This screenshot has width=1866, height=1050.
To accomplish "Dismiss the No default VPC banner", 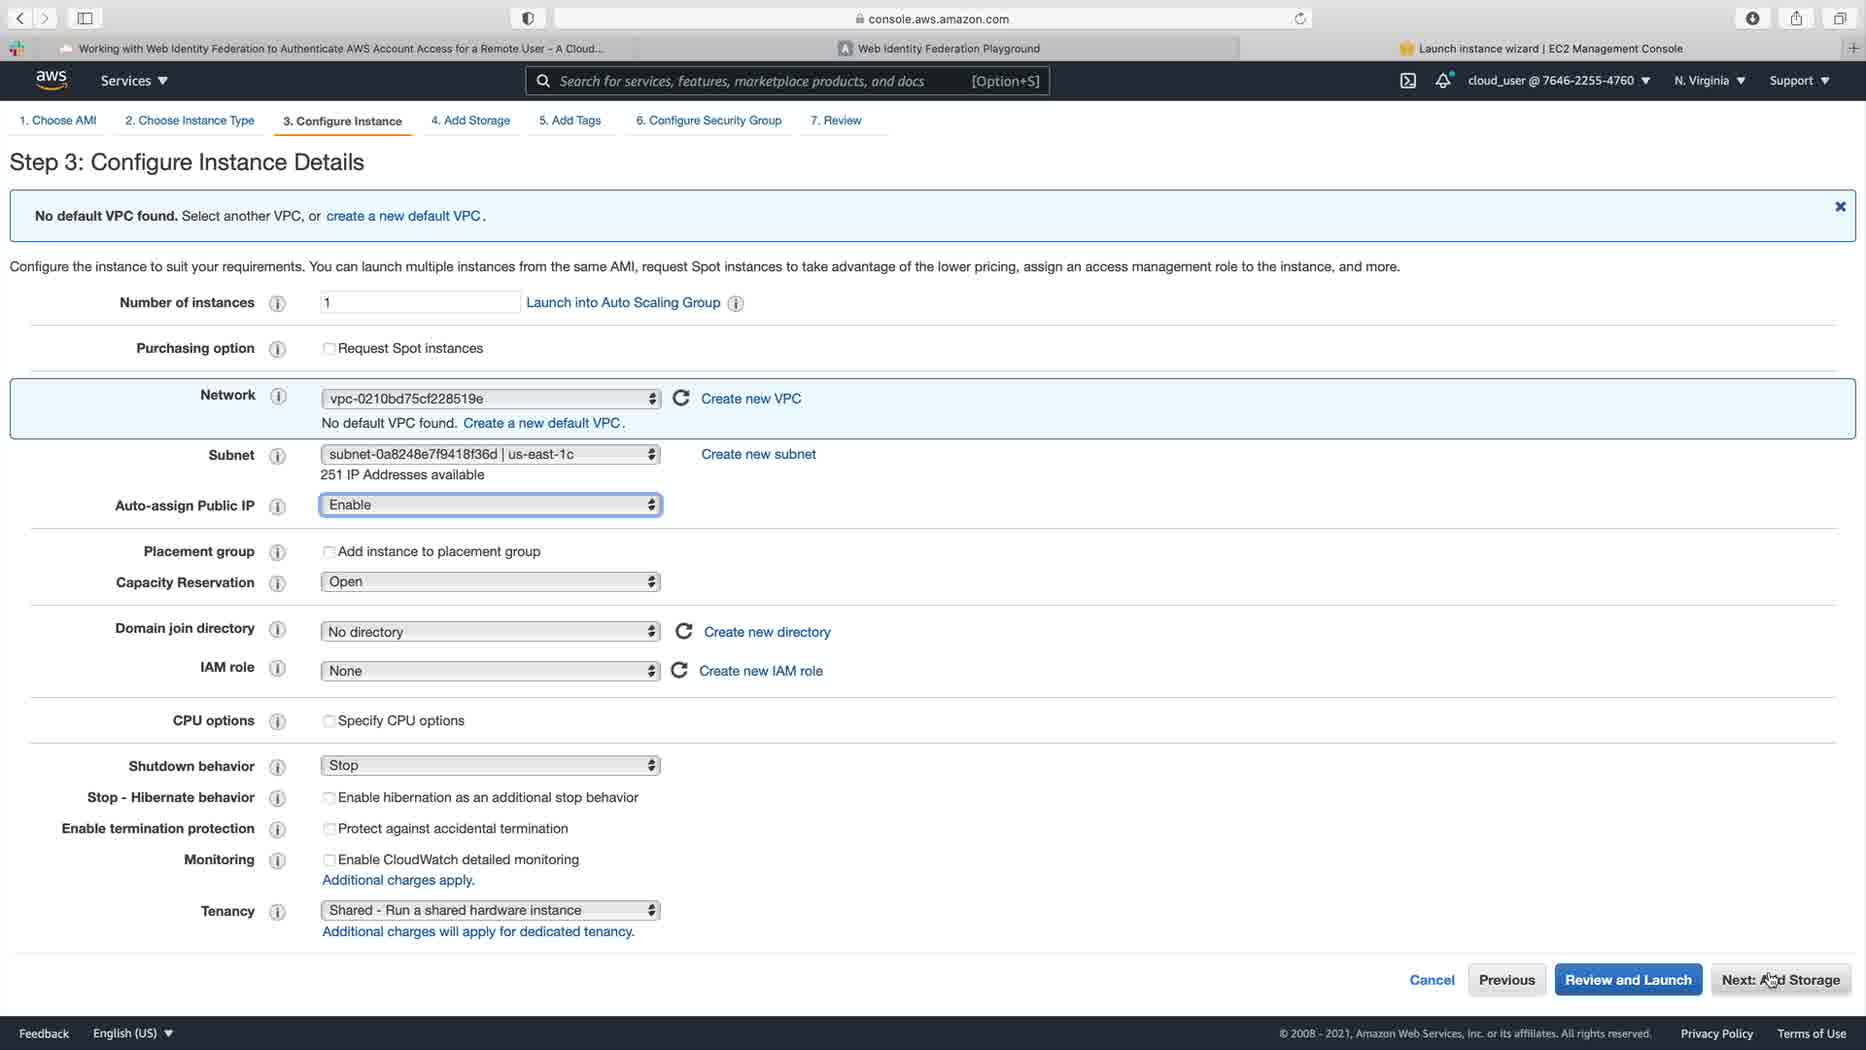I will click(1840, 206).
